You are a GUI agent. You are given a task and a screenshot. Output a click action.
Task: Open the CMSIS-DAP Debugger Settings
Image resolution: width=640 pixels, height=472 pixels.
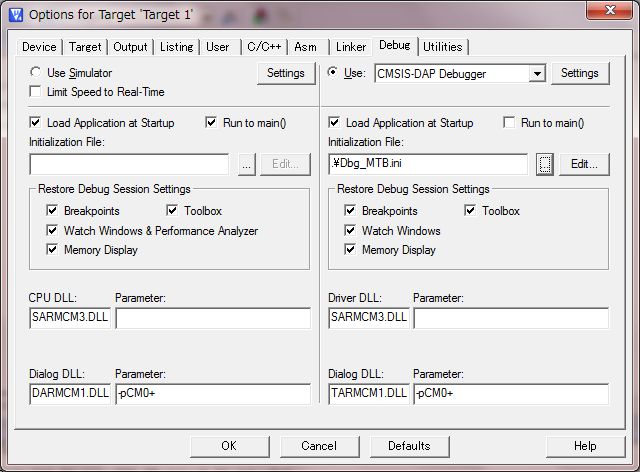click(579, 73)
